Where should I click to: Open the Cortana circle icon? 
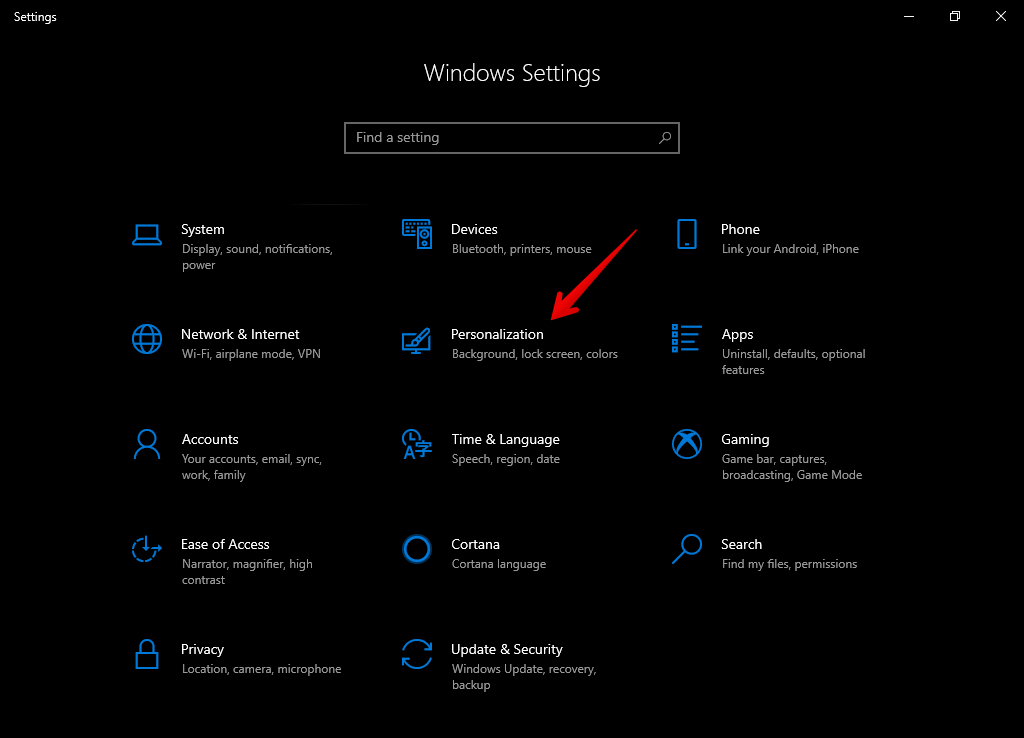(x=417, y=549)
